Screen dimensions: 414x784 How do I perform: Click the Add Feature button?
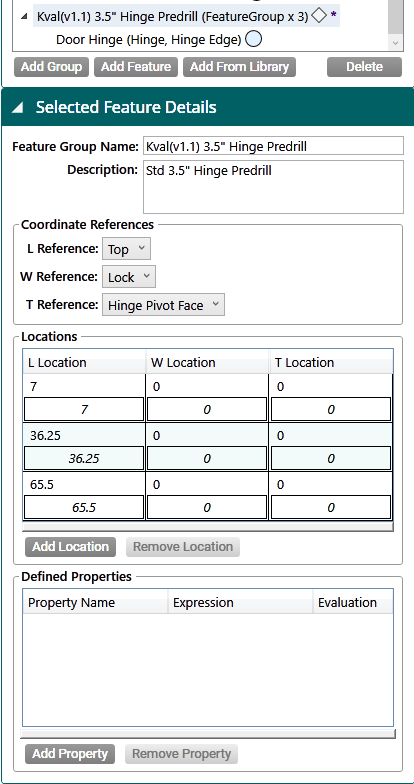136,67
